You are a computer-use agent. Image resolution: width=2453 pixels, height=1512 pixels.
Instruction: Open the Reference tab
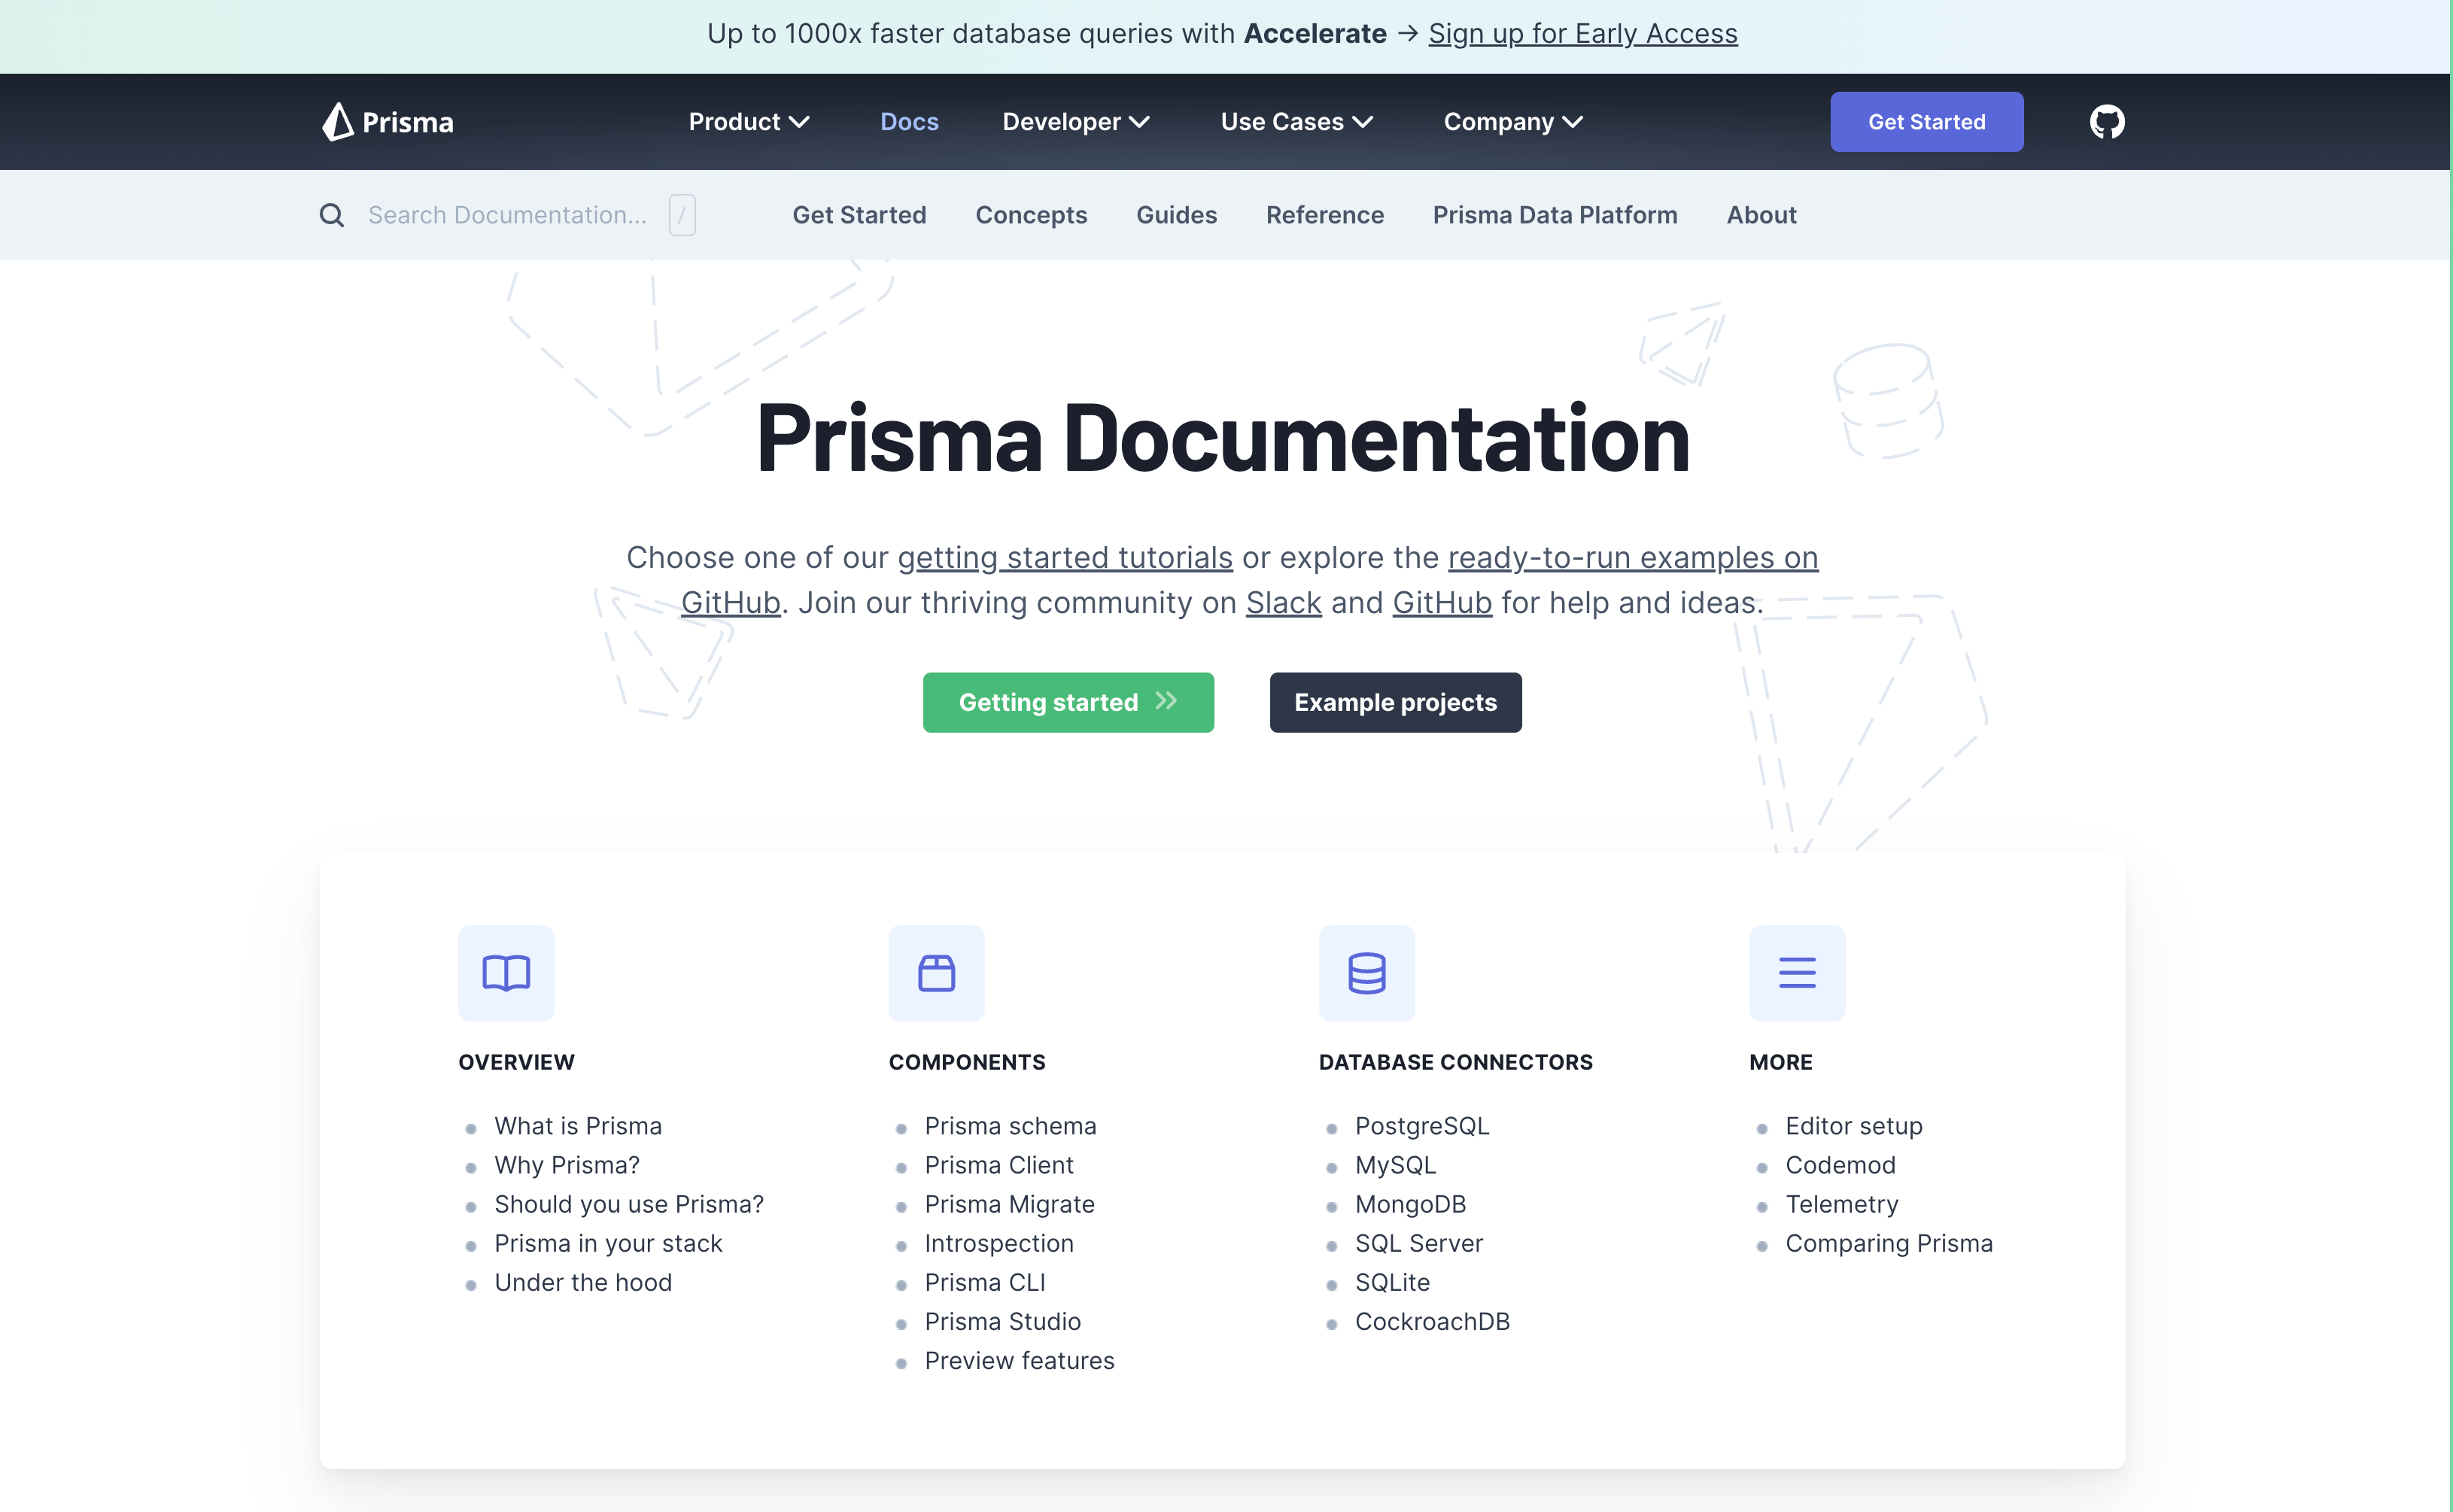pyautogui.click(x=1325, y=215)
